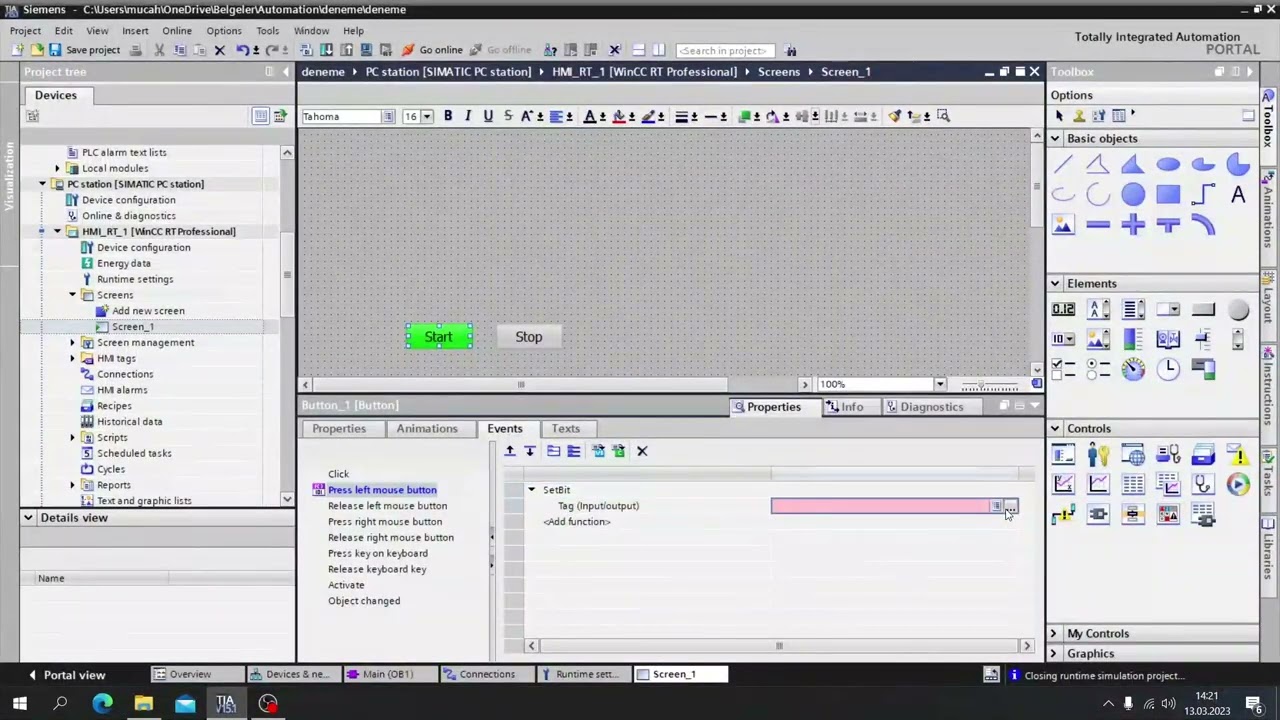The width and height of the screenshot is (1280, 720).
Task: Open font name Tahoma dropdown
Action: coord(388,117)
